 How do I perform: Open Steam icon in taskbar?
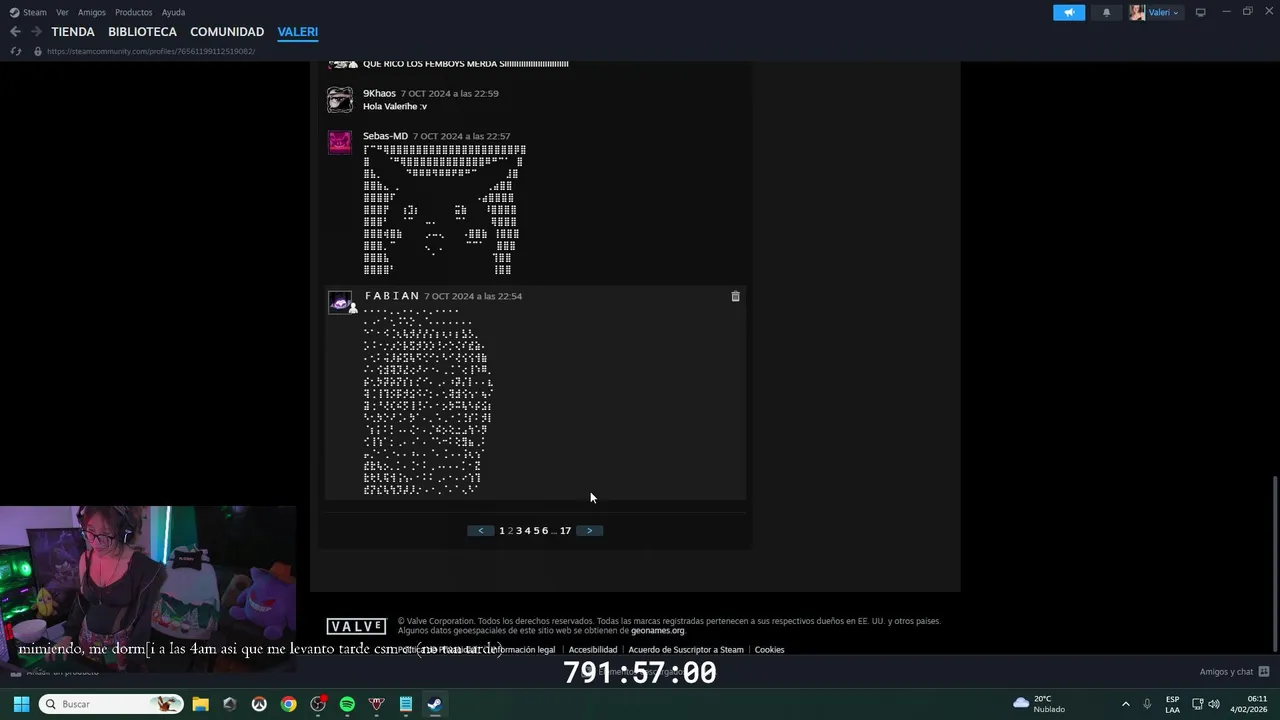435,704
